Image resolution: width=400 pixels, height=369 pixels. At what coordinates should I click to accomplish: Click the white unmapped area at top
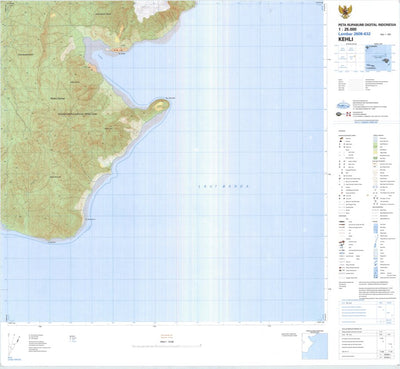pyautogui.click(x=151, y=9)
